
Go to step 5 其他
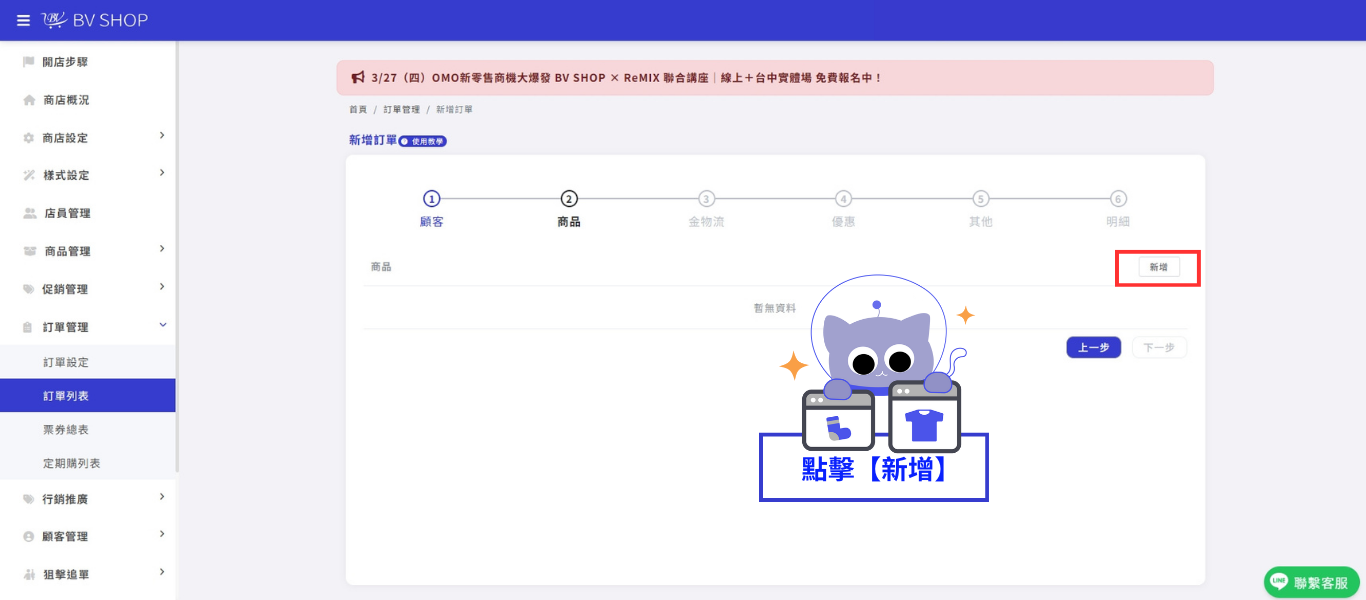(981, 209)
